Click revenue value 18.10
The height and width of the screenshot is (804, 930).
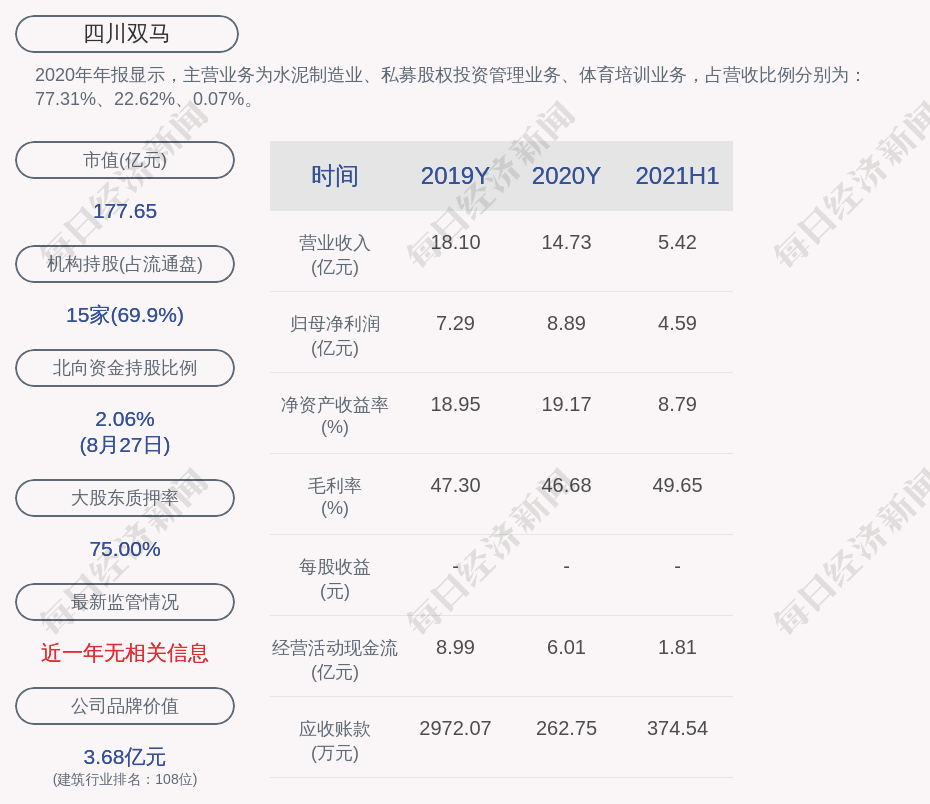455,243
